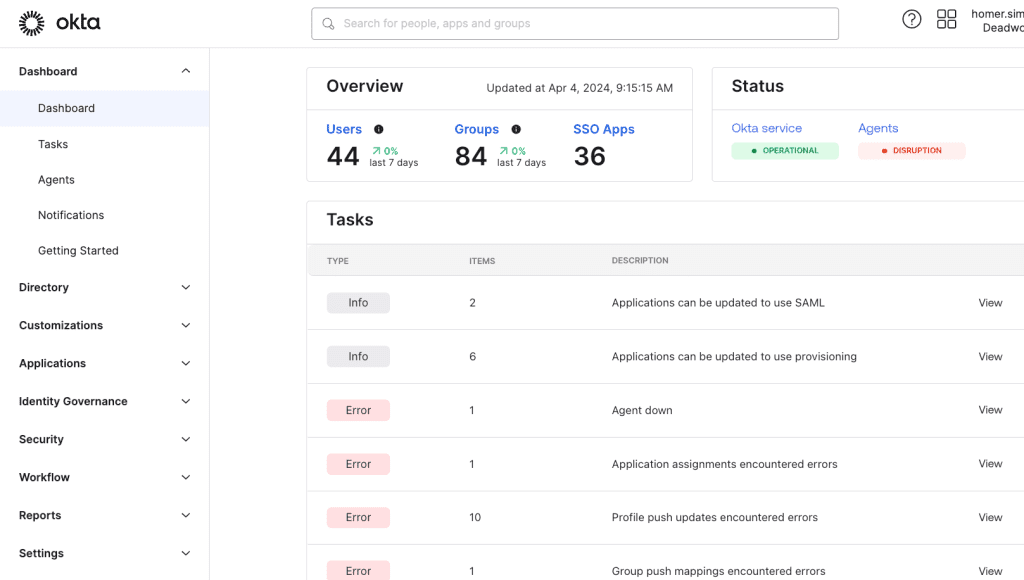Expand the Identity Governance section
This screenshot has height=580, width=1024.
(x=104, y=401)
